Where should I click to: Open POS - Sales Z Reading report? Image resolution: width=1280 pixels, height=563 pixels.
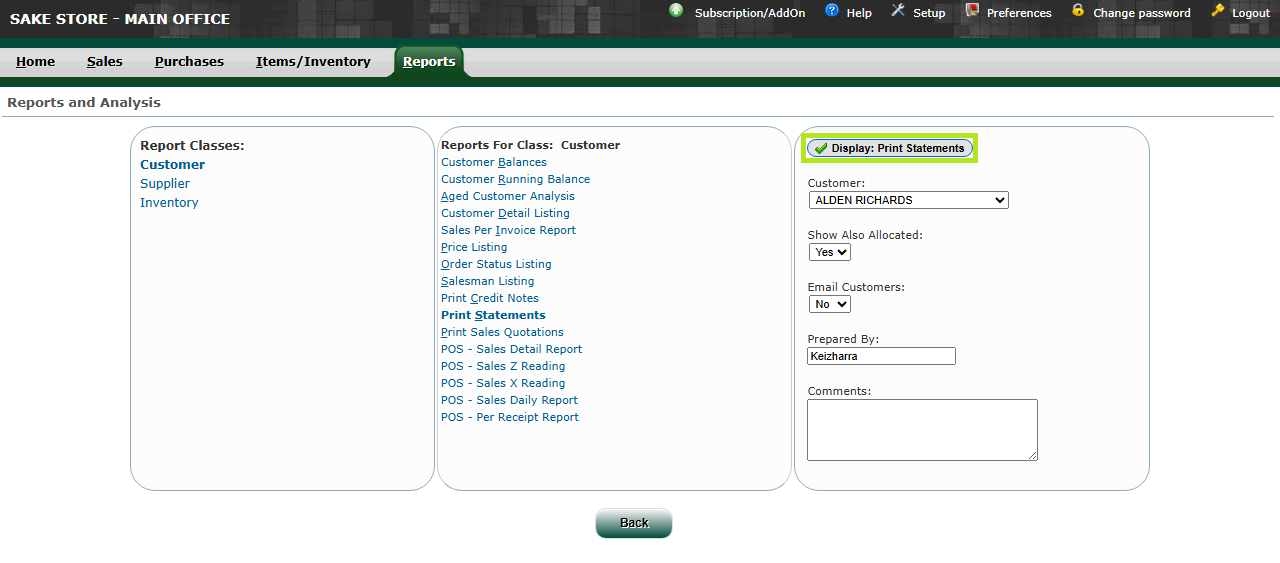click(502, 366)
